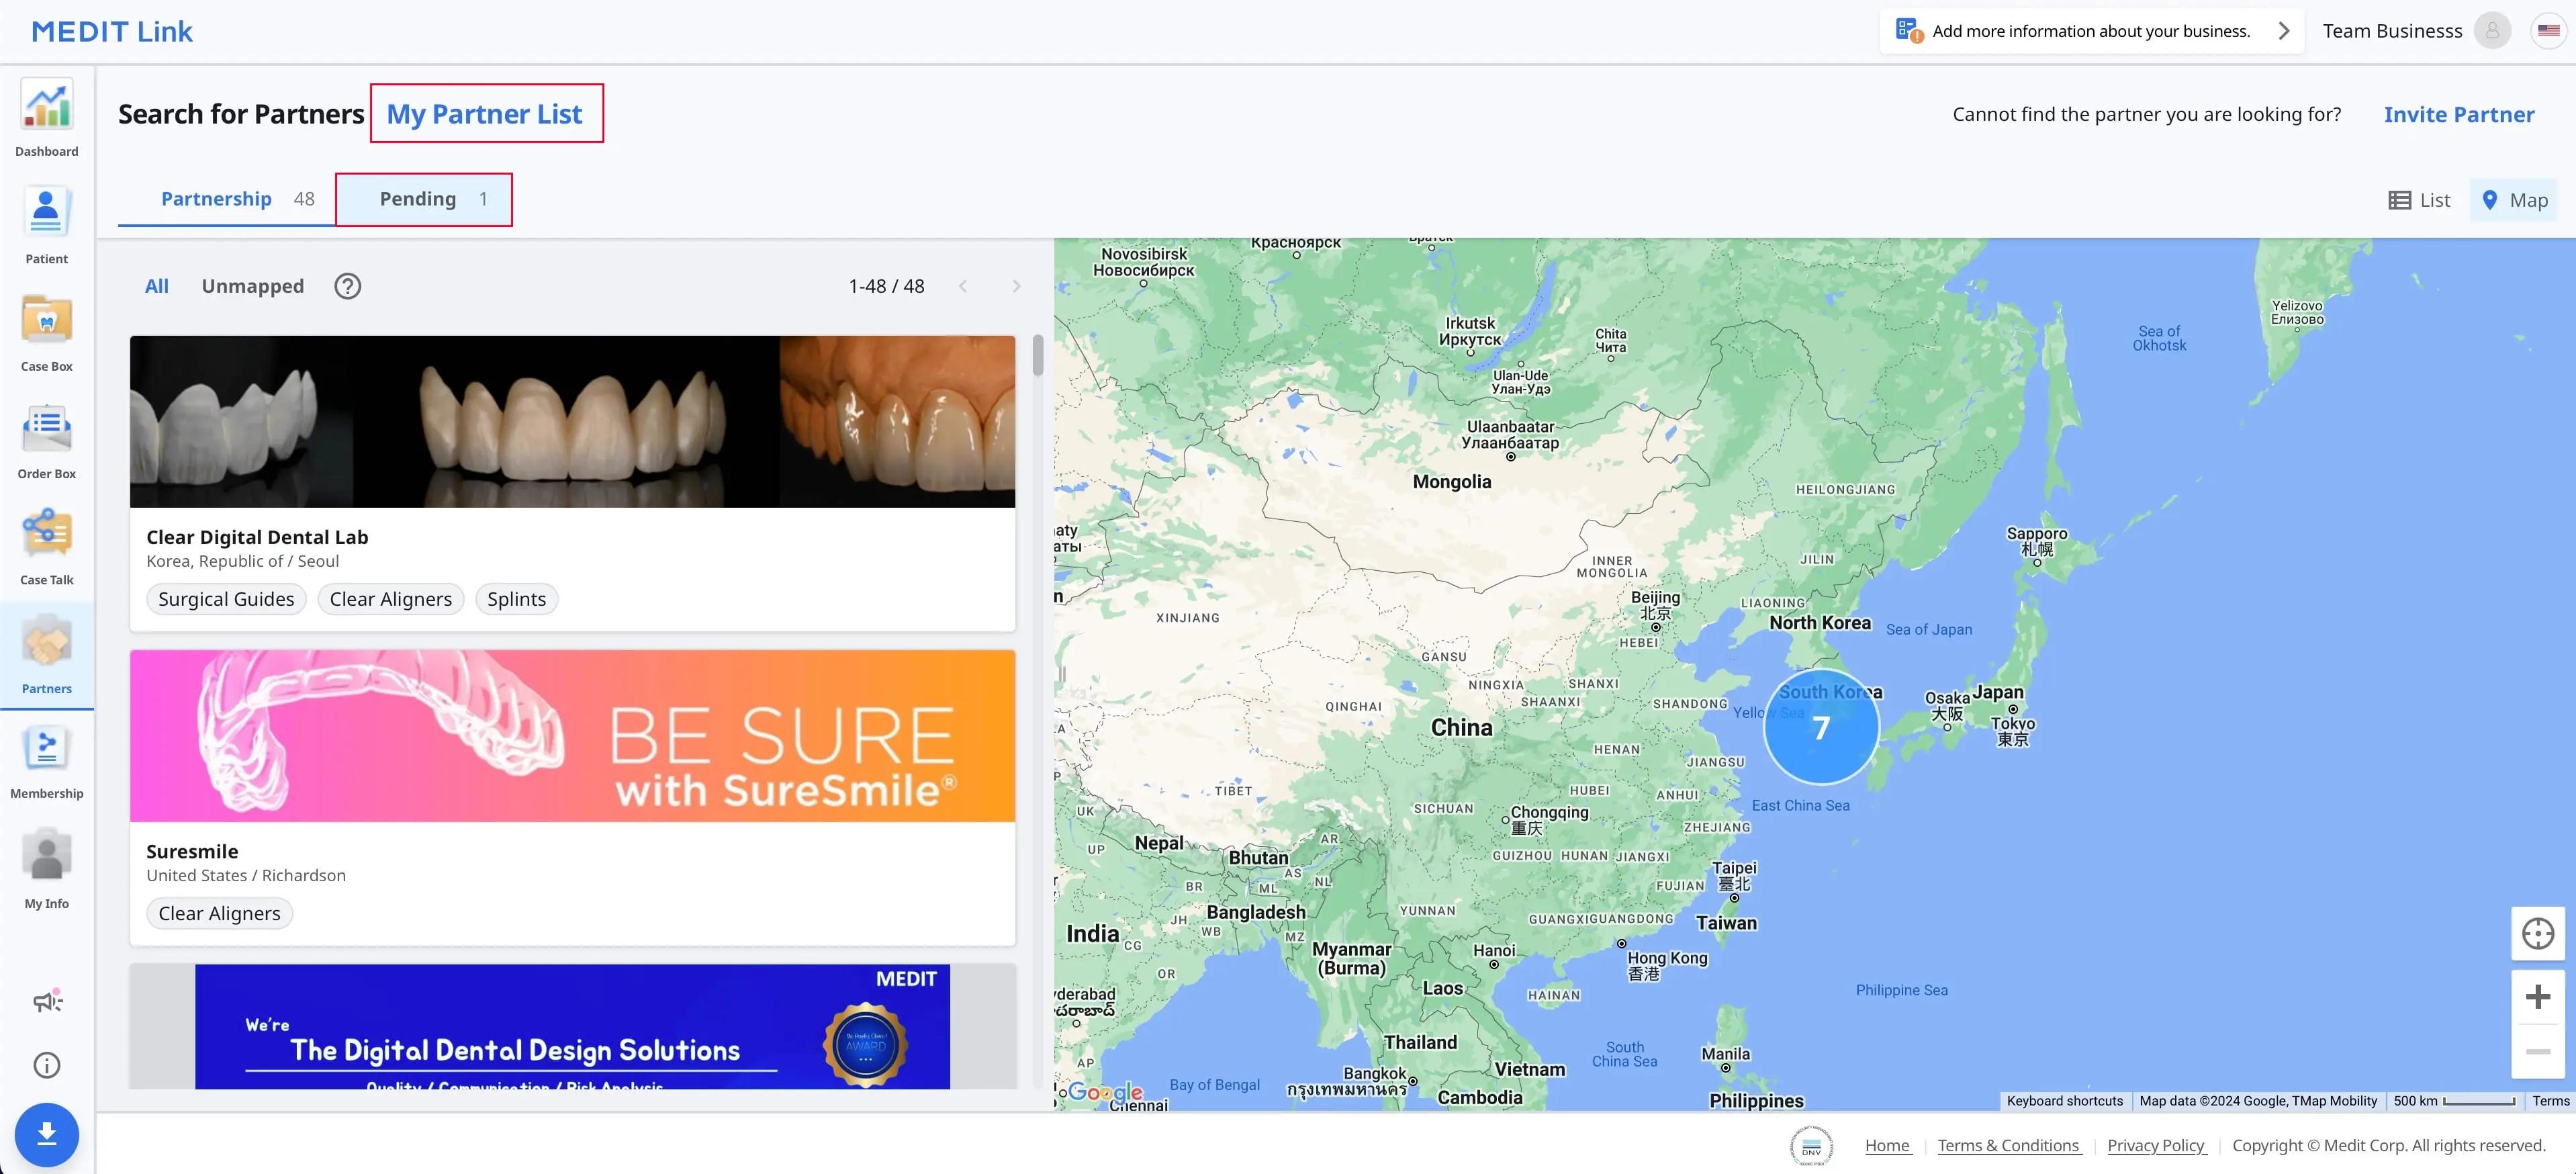The image size is (2576, 1174).
Task: Open the Search for Partners tab
Action: pos(241,114)
